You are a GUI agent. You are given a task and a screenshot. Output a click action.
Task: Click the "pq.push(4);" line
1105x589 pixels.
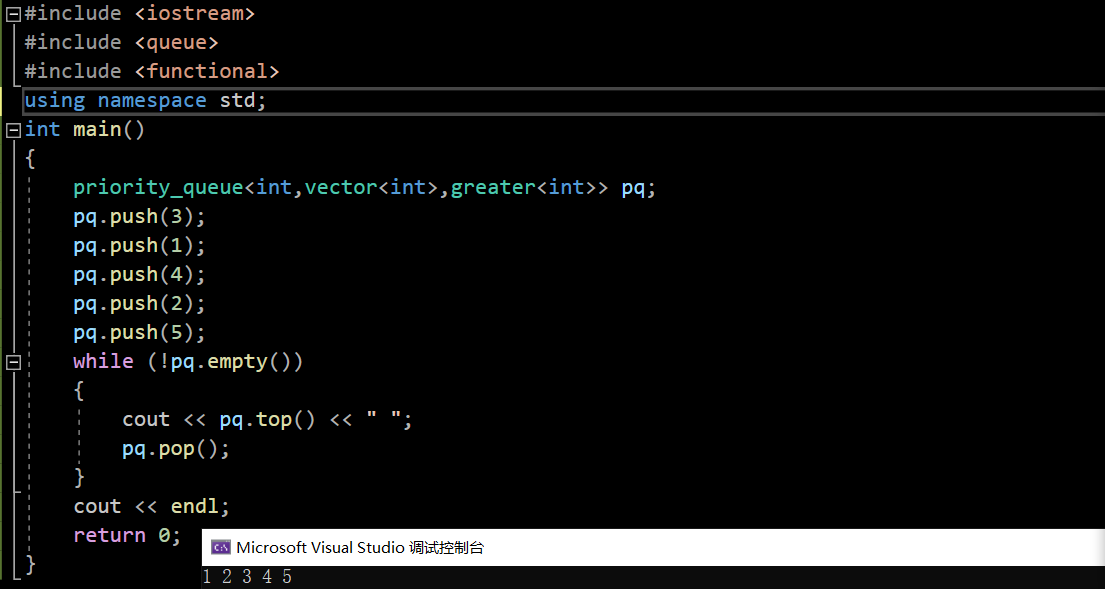[x=140, y=274]
